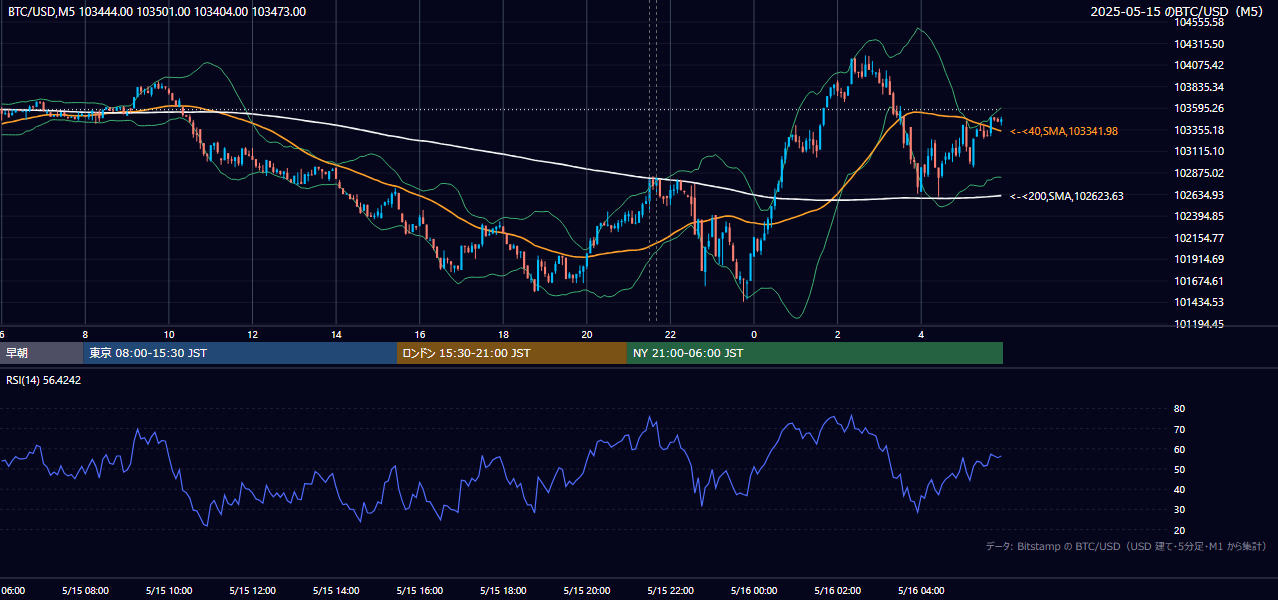Click price axis value 103115.10
The height and width of the screenshot is (600, 1278).
(1199, 151)
